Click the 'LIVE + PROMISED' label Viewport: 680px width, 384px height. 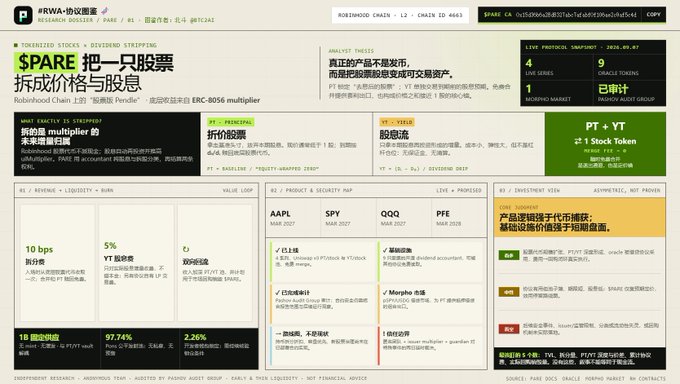click(459, 190)
